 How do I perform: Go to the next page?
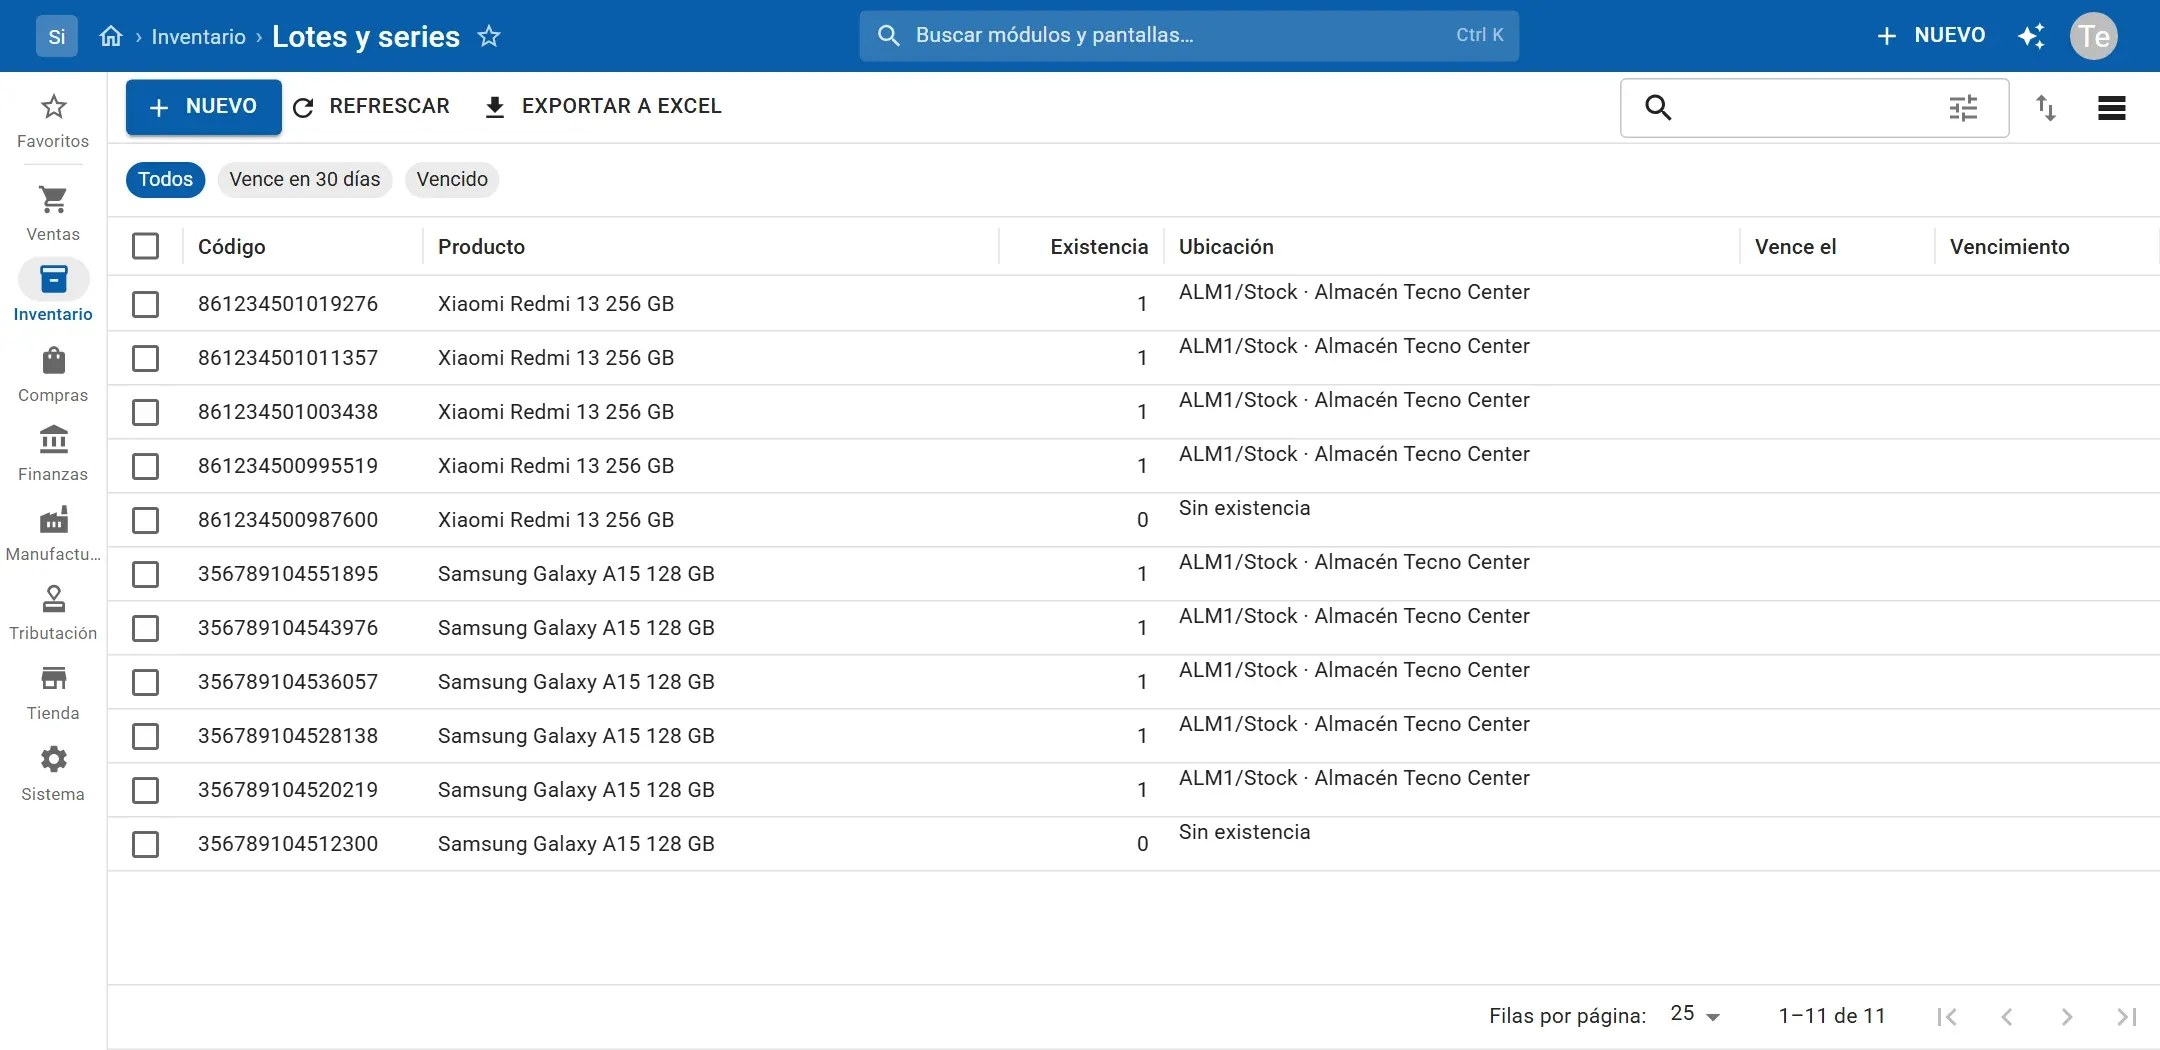pos(2066,1016)
